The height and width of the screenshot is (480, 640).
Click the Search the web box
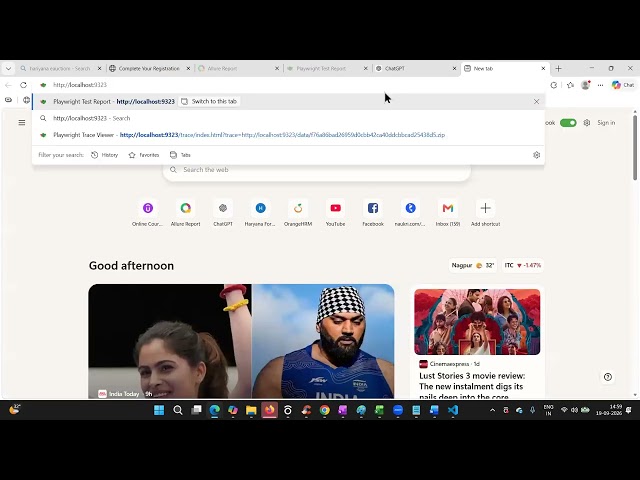317,170
